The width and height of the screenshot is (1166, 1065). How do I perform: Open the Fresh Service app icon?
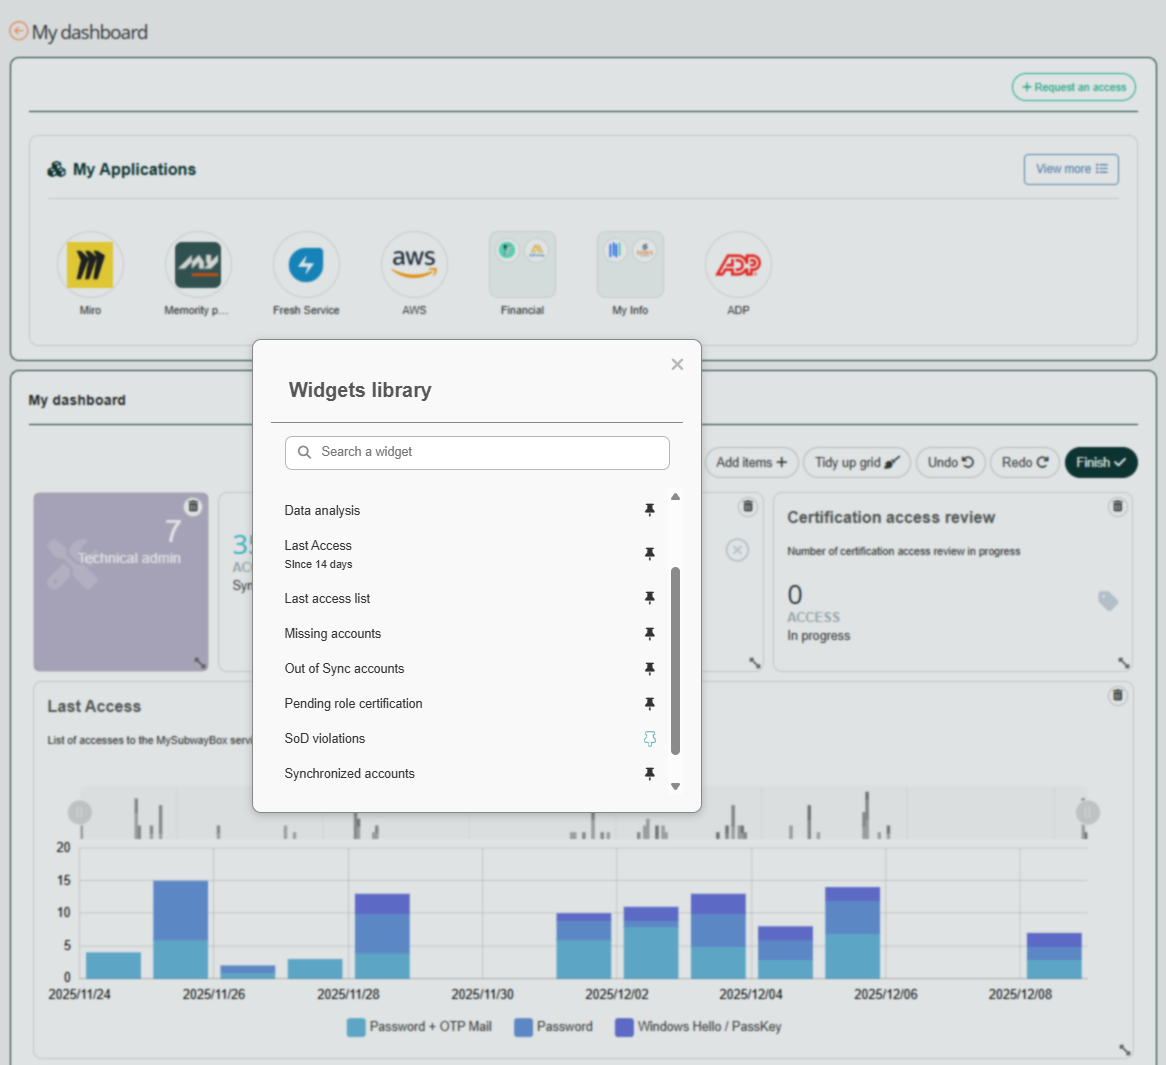306,265
